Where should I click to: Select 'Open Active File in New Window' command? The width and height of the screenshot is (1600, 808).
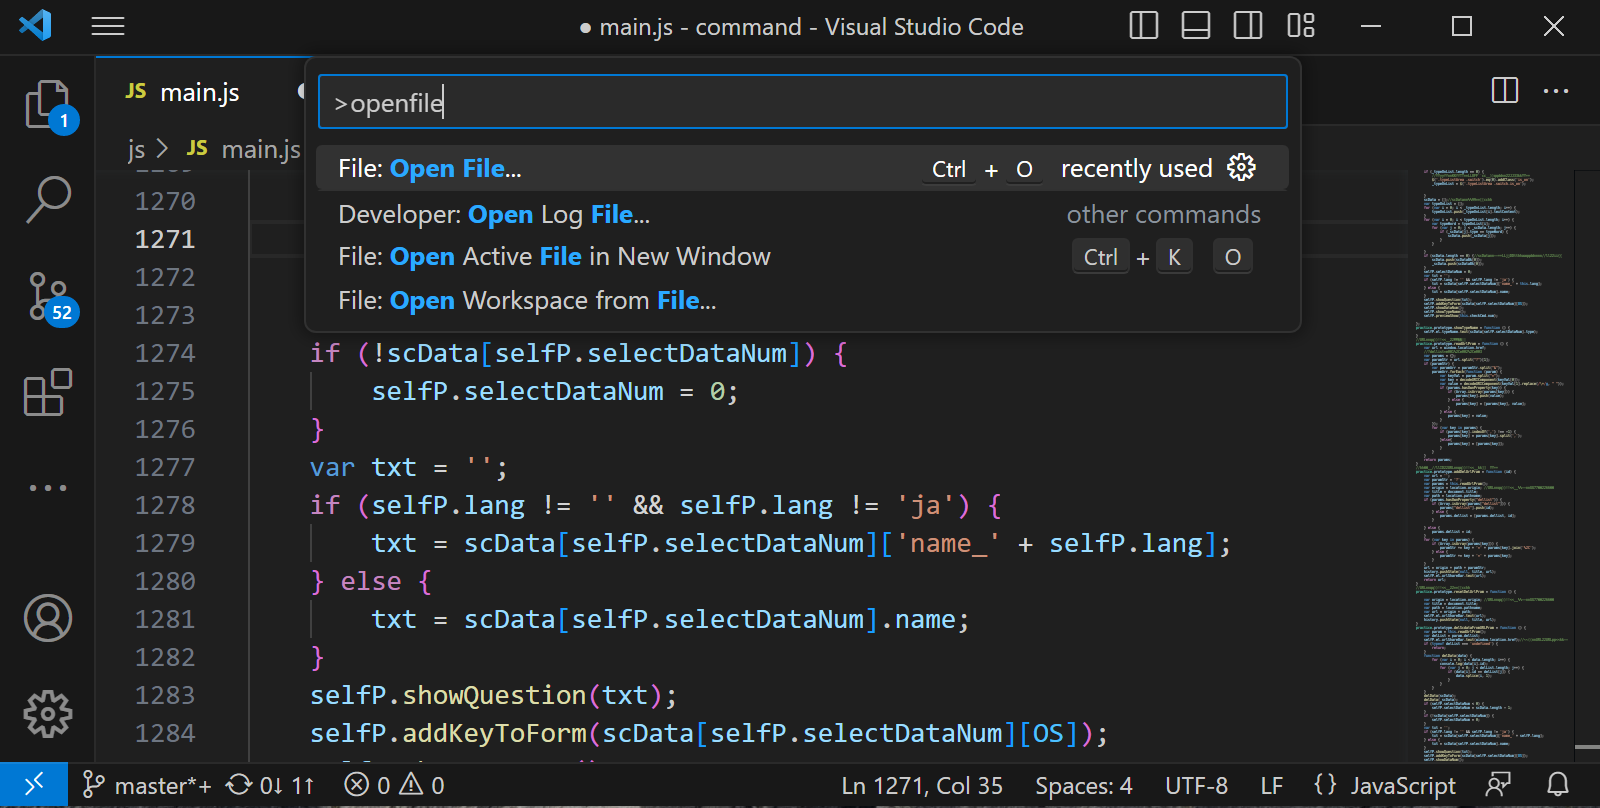[802, 257]
